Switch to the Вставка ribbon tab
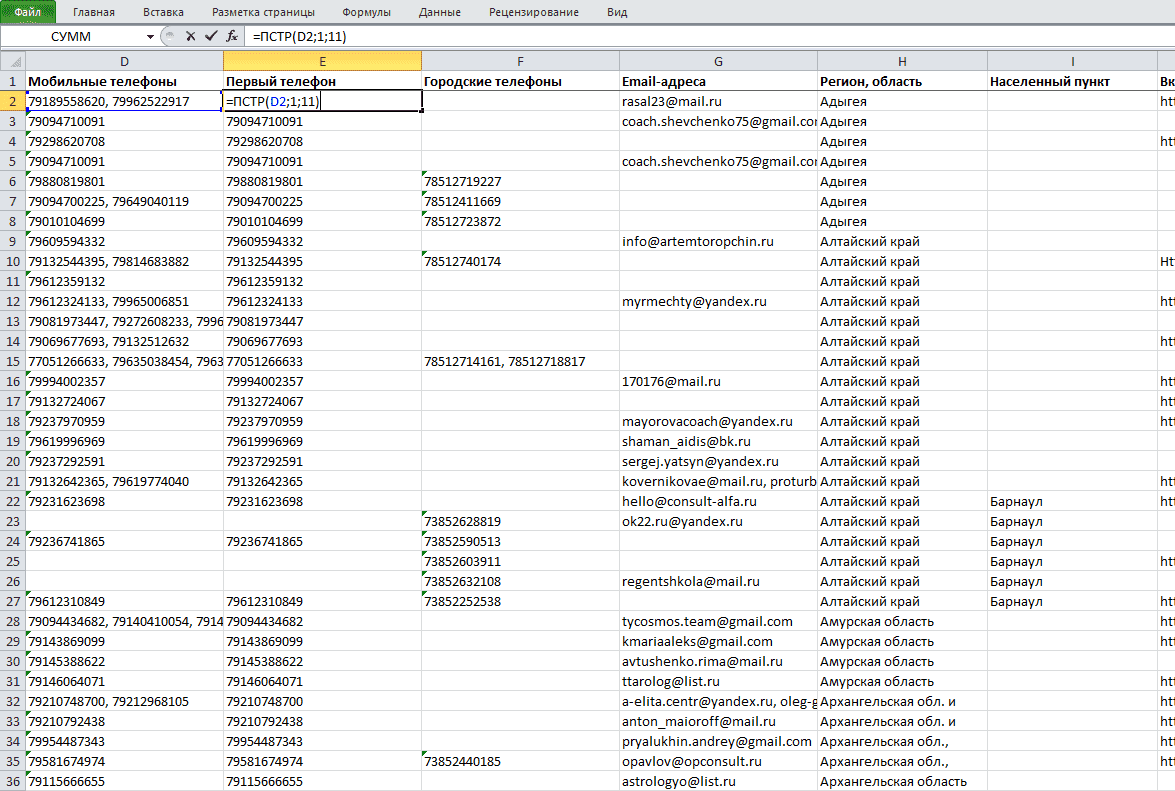 click(163, 12)
